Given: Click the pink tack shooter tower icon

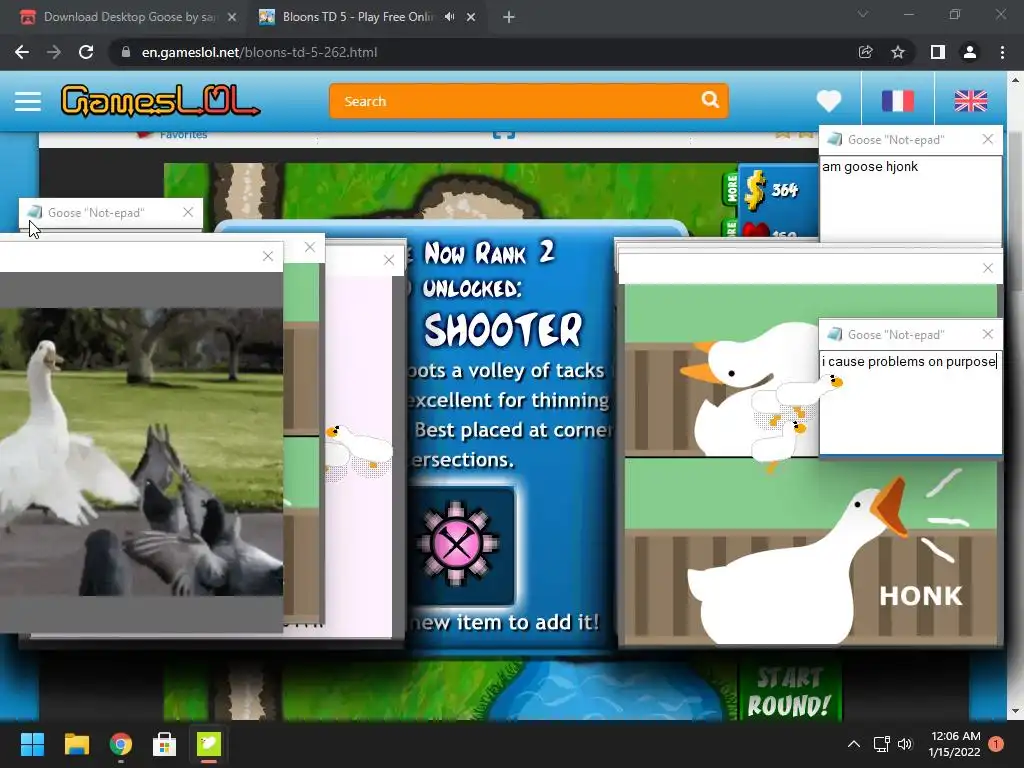Looking at the screenshot, I should tap(456, 543).
